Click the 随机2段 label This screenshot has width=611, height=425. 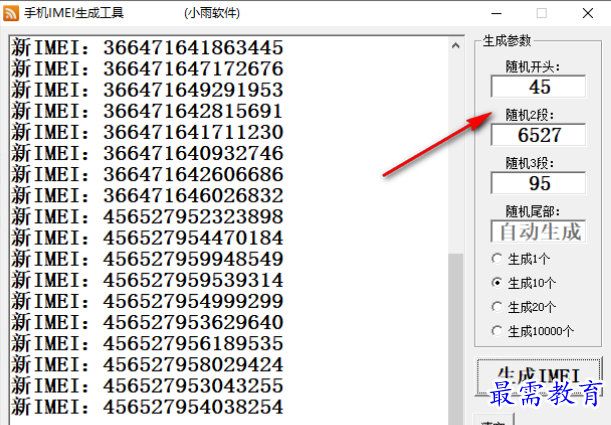tap(530, 115)
